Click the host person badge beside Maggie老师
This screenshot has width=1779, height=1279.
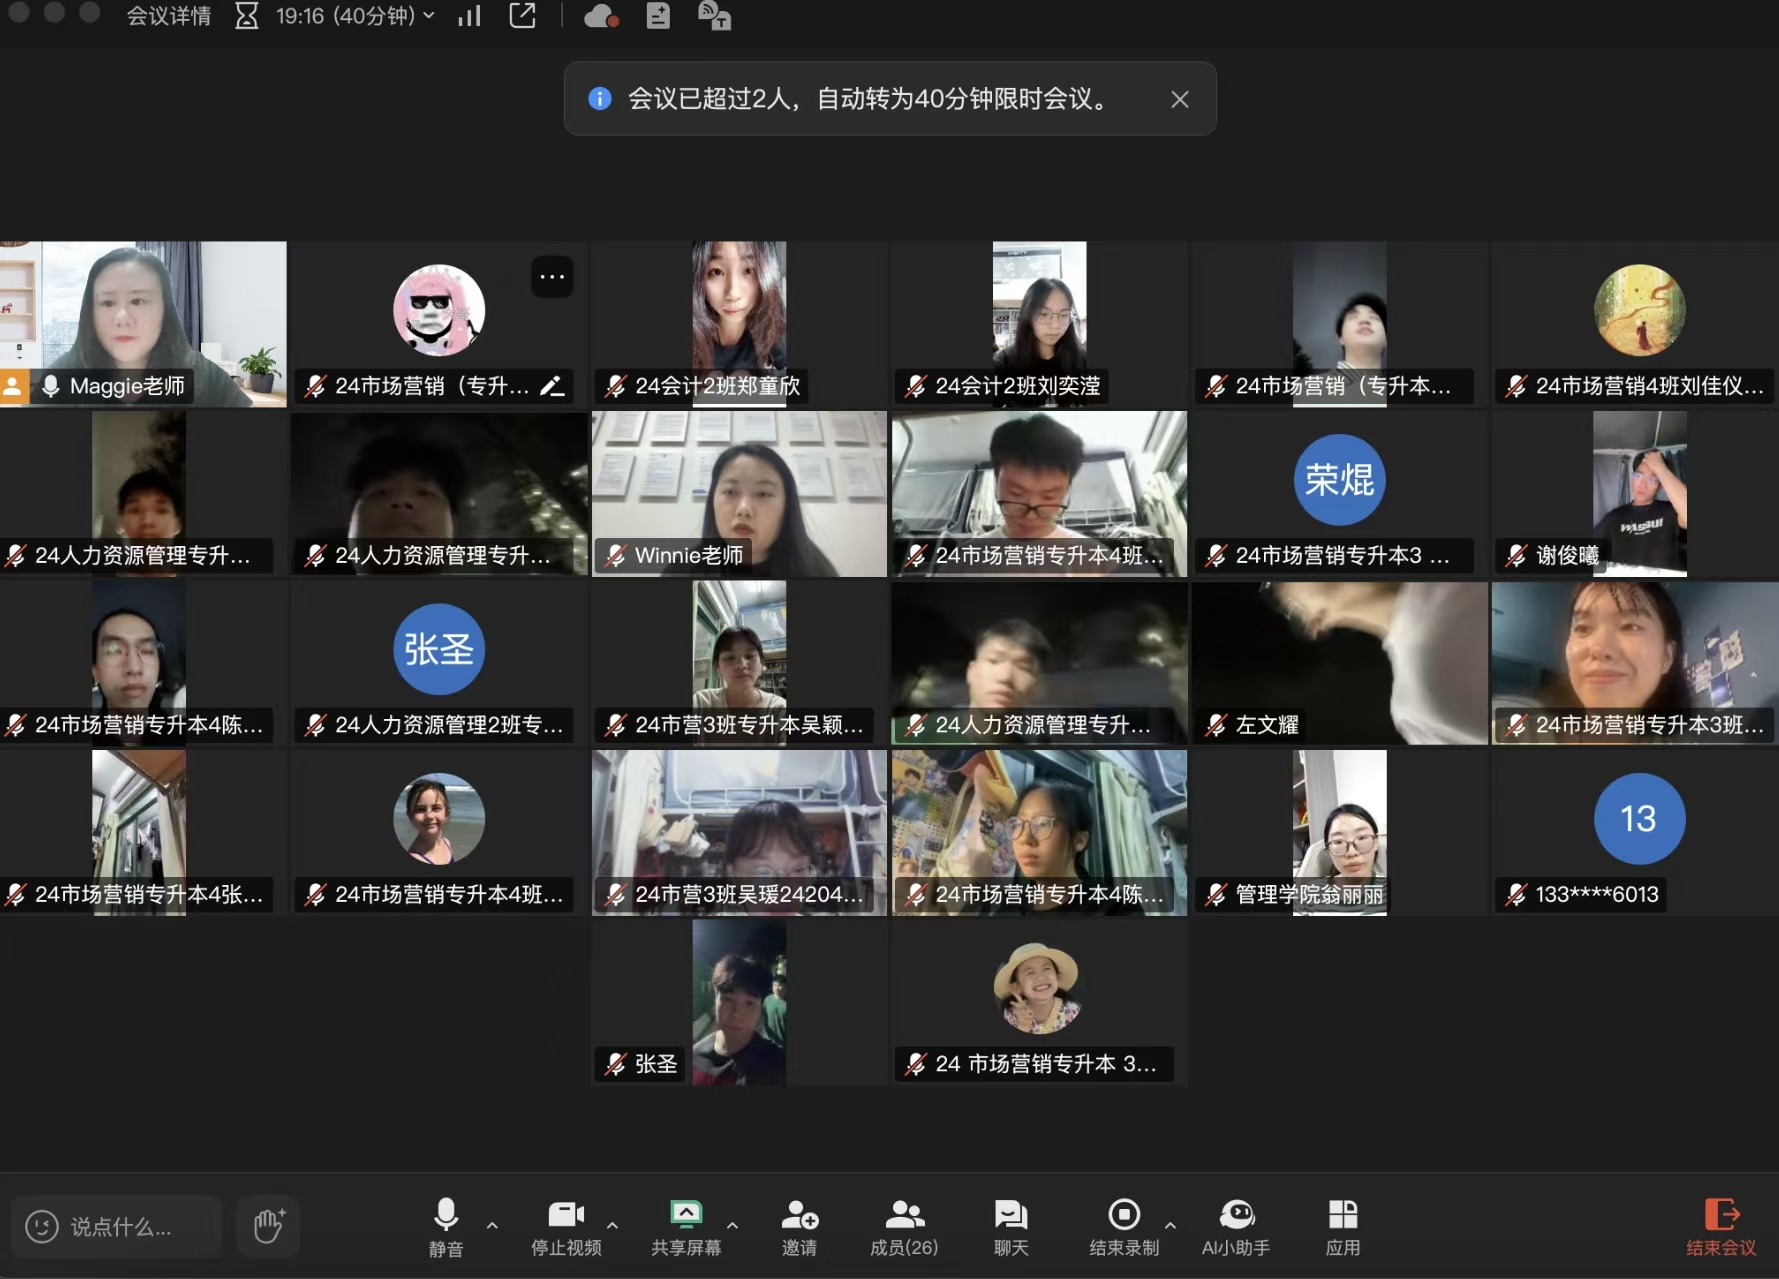13,386
